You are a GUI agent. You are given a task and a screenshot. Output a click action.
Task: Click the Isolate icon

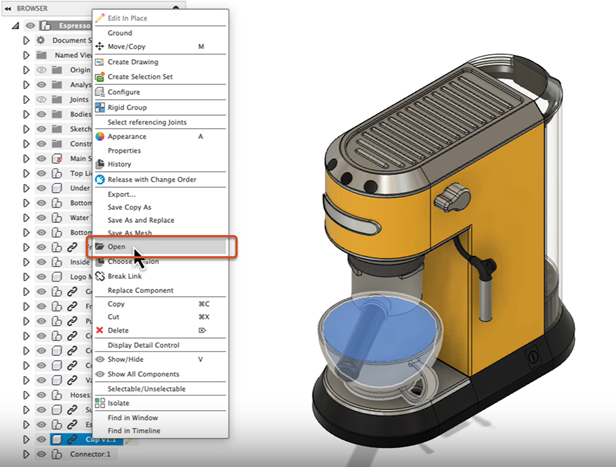(x=100, y=403)
